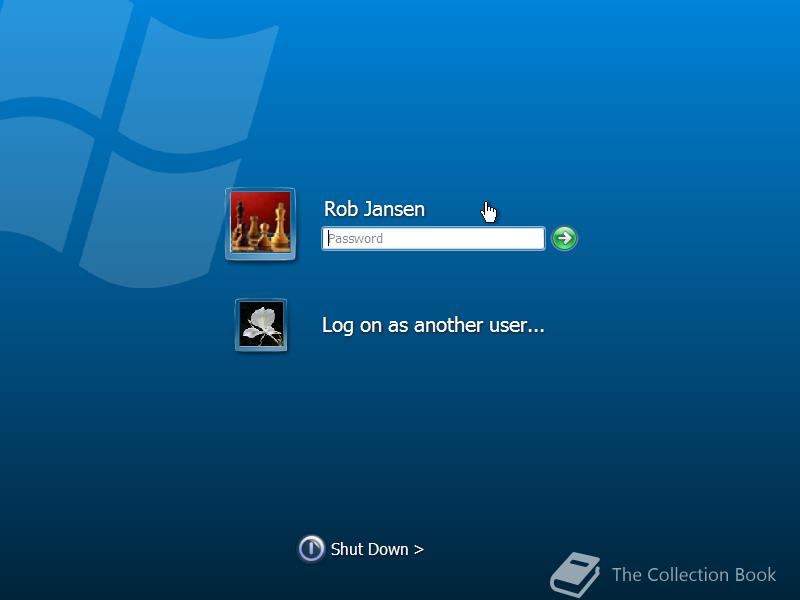
Task: Choose Log on as another user
Action: click(433, 325)
